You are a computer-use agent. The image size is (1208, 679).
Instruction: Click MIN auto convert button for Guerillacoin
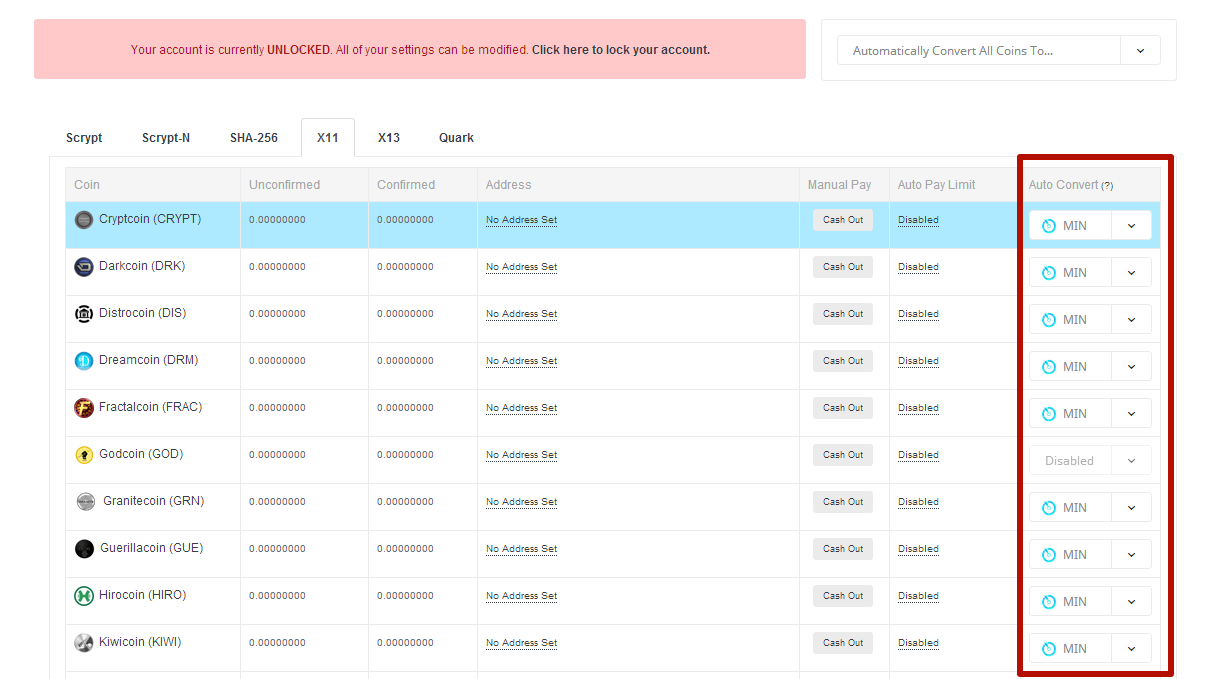coord(1070,554)
